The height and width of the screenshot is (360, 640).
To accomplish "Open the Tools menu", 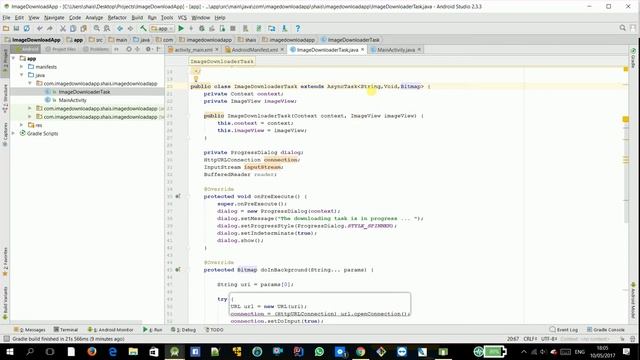I will point(167,18).
